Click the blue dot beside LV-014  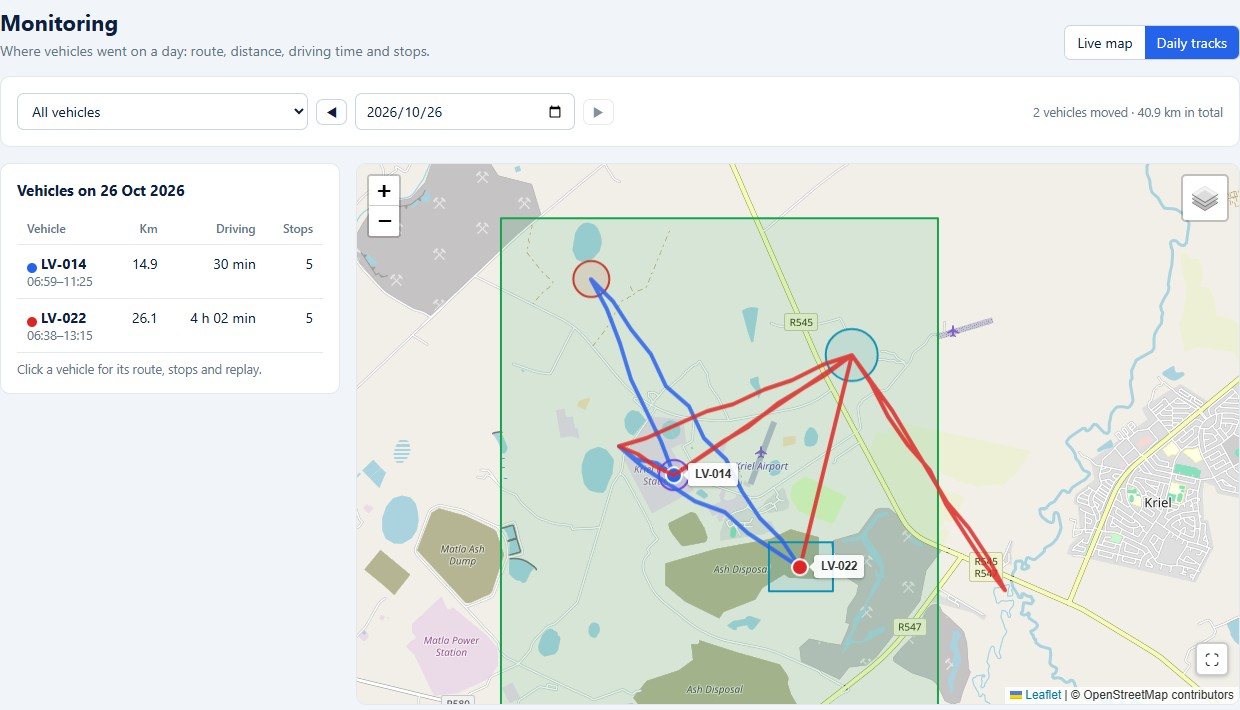coord(32,266)
